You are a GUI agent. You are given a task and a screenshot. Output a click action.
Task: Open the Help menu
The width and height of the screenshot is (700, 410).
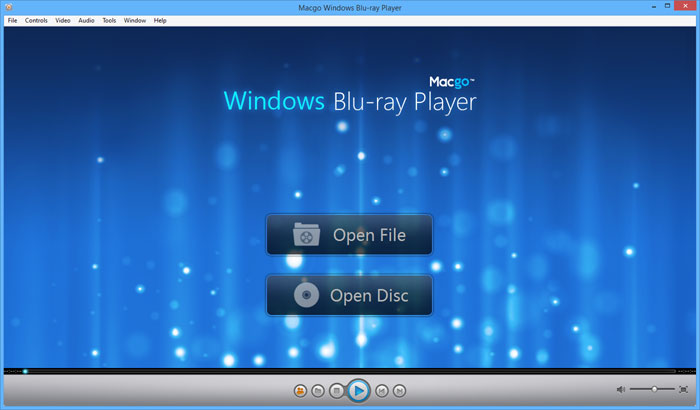pos(160,21)
